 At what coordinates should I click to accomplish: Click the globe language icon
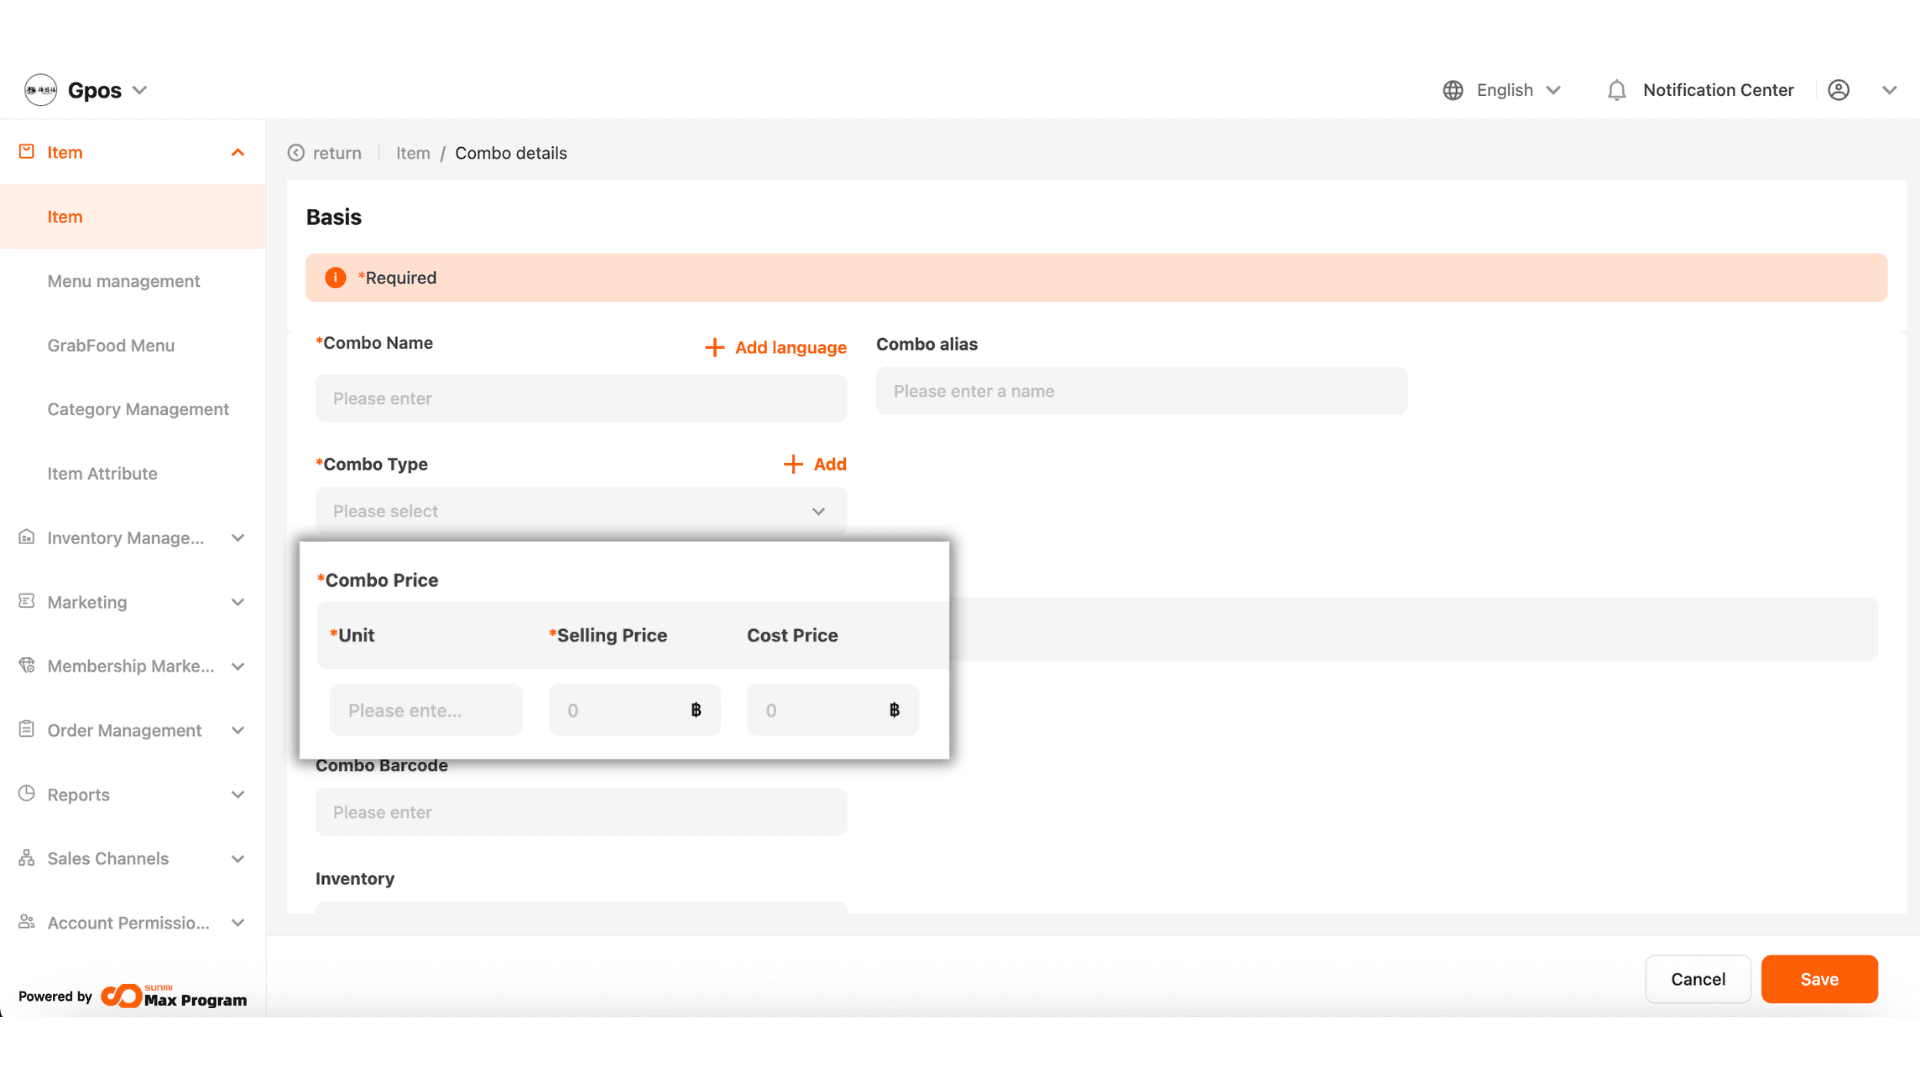(x=1453, y=90)
